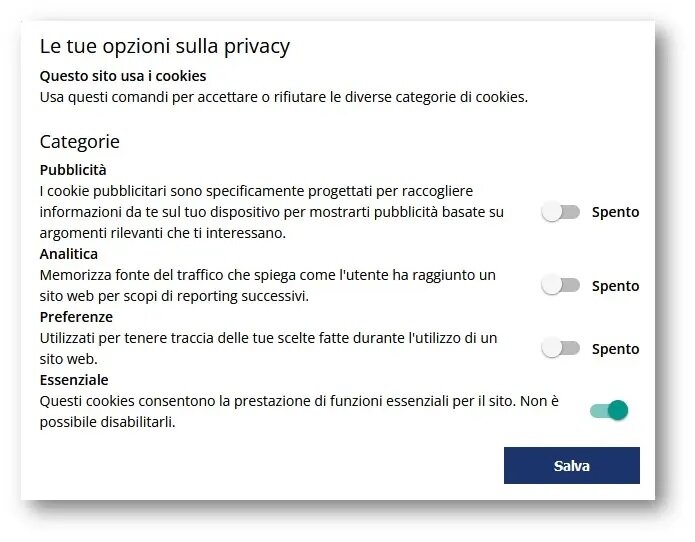Click the Categorie section heading
The width and height of the screenshot is (695, 542).
coord(80,142)
